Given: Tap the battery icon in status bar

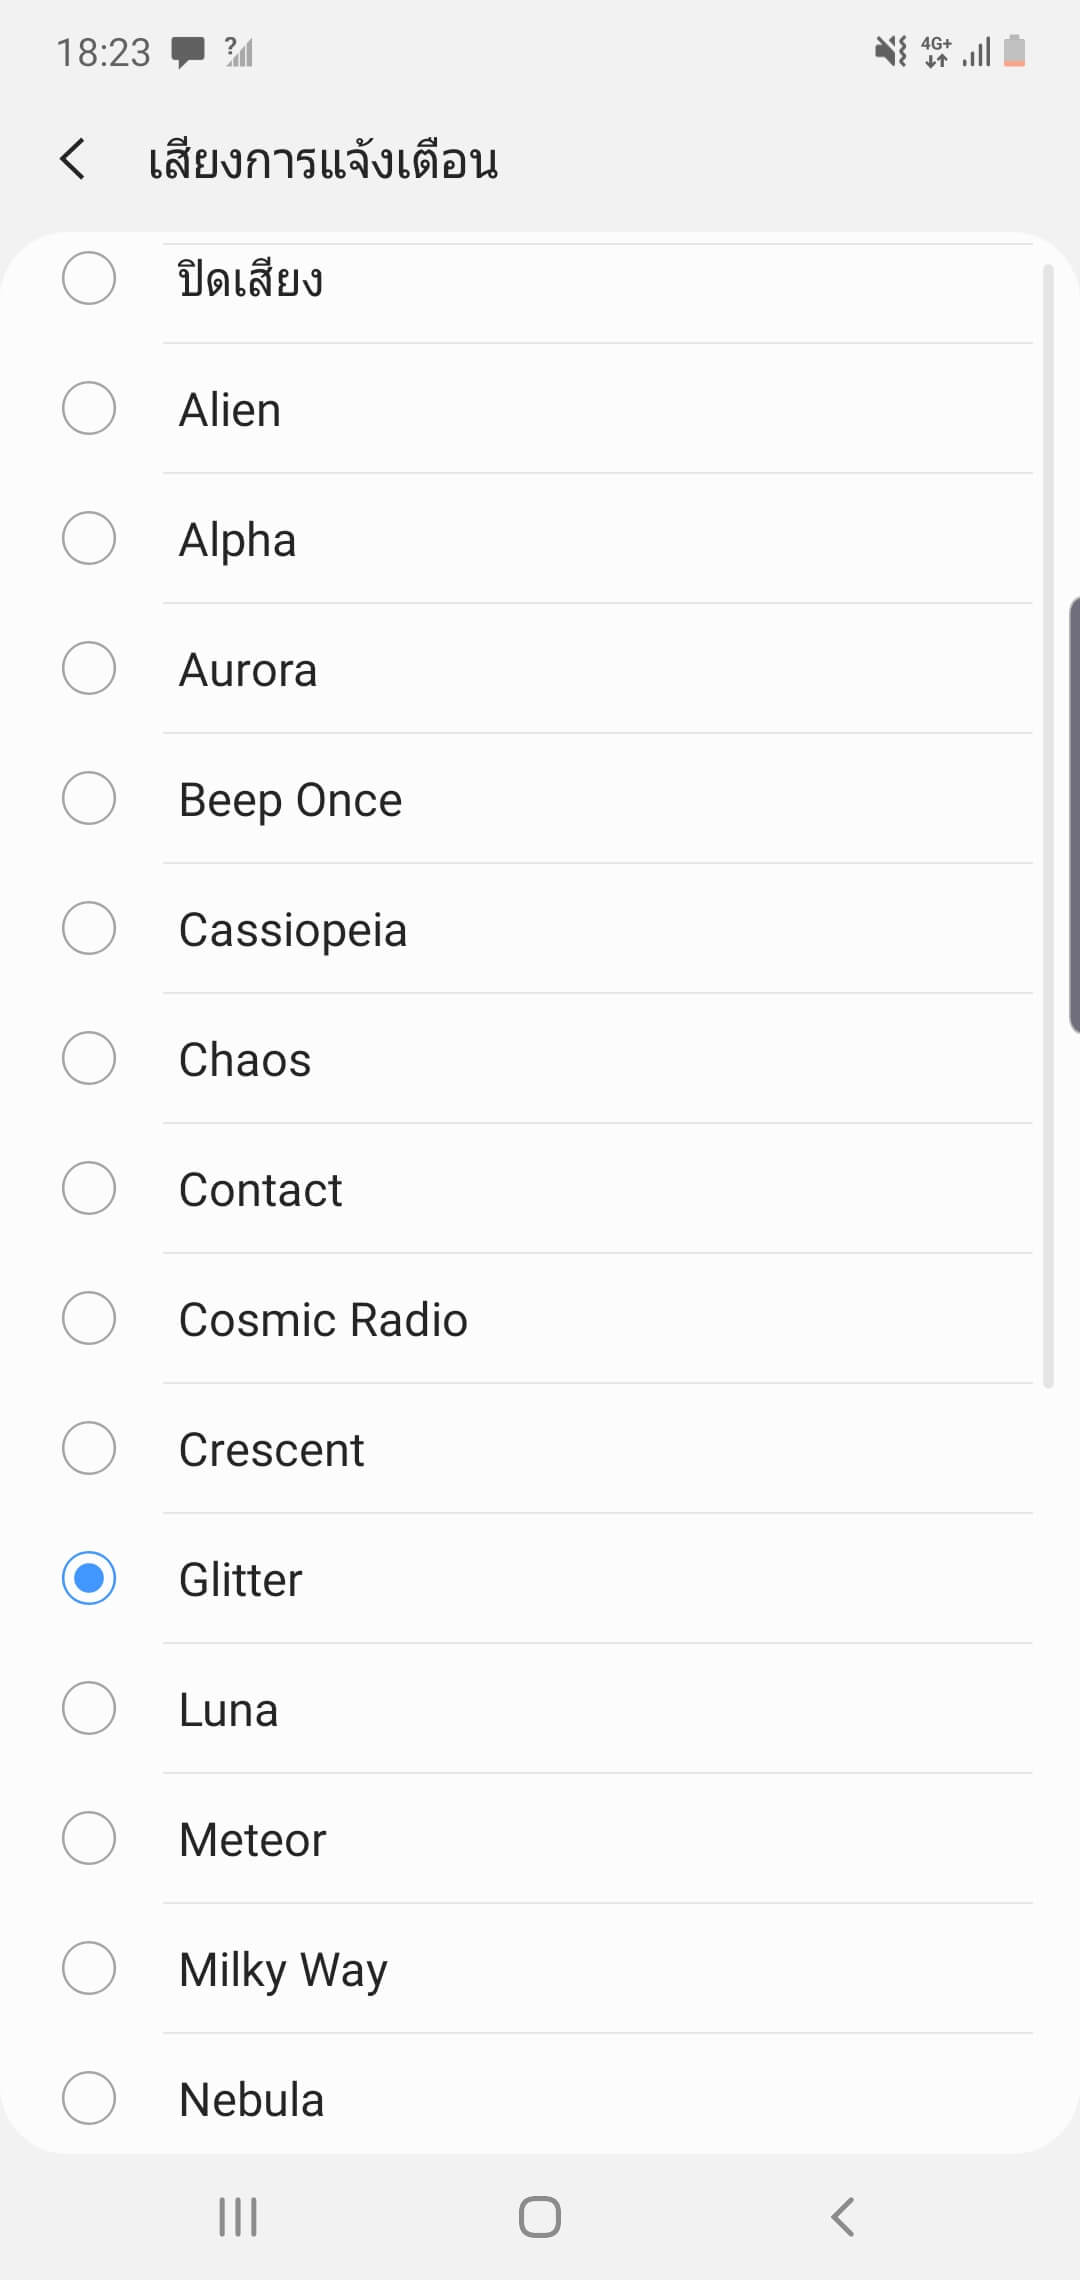Looking at the screenshot, I should click(x=1014, y=51).
